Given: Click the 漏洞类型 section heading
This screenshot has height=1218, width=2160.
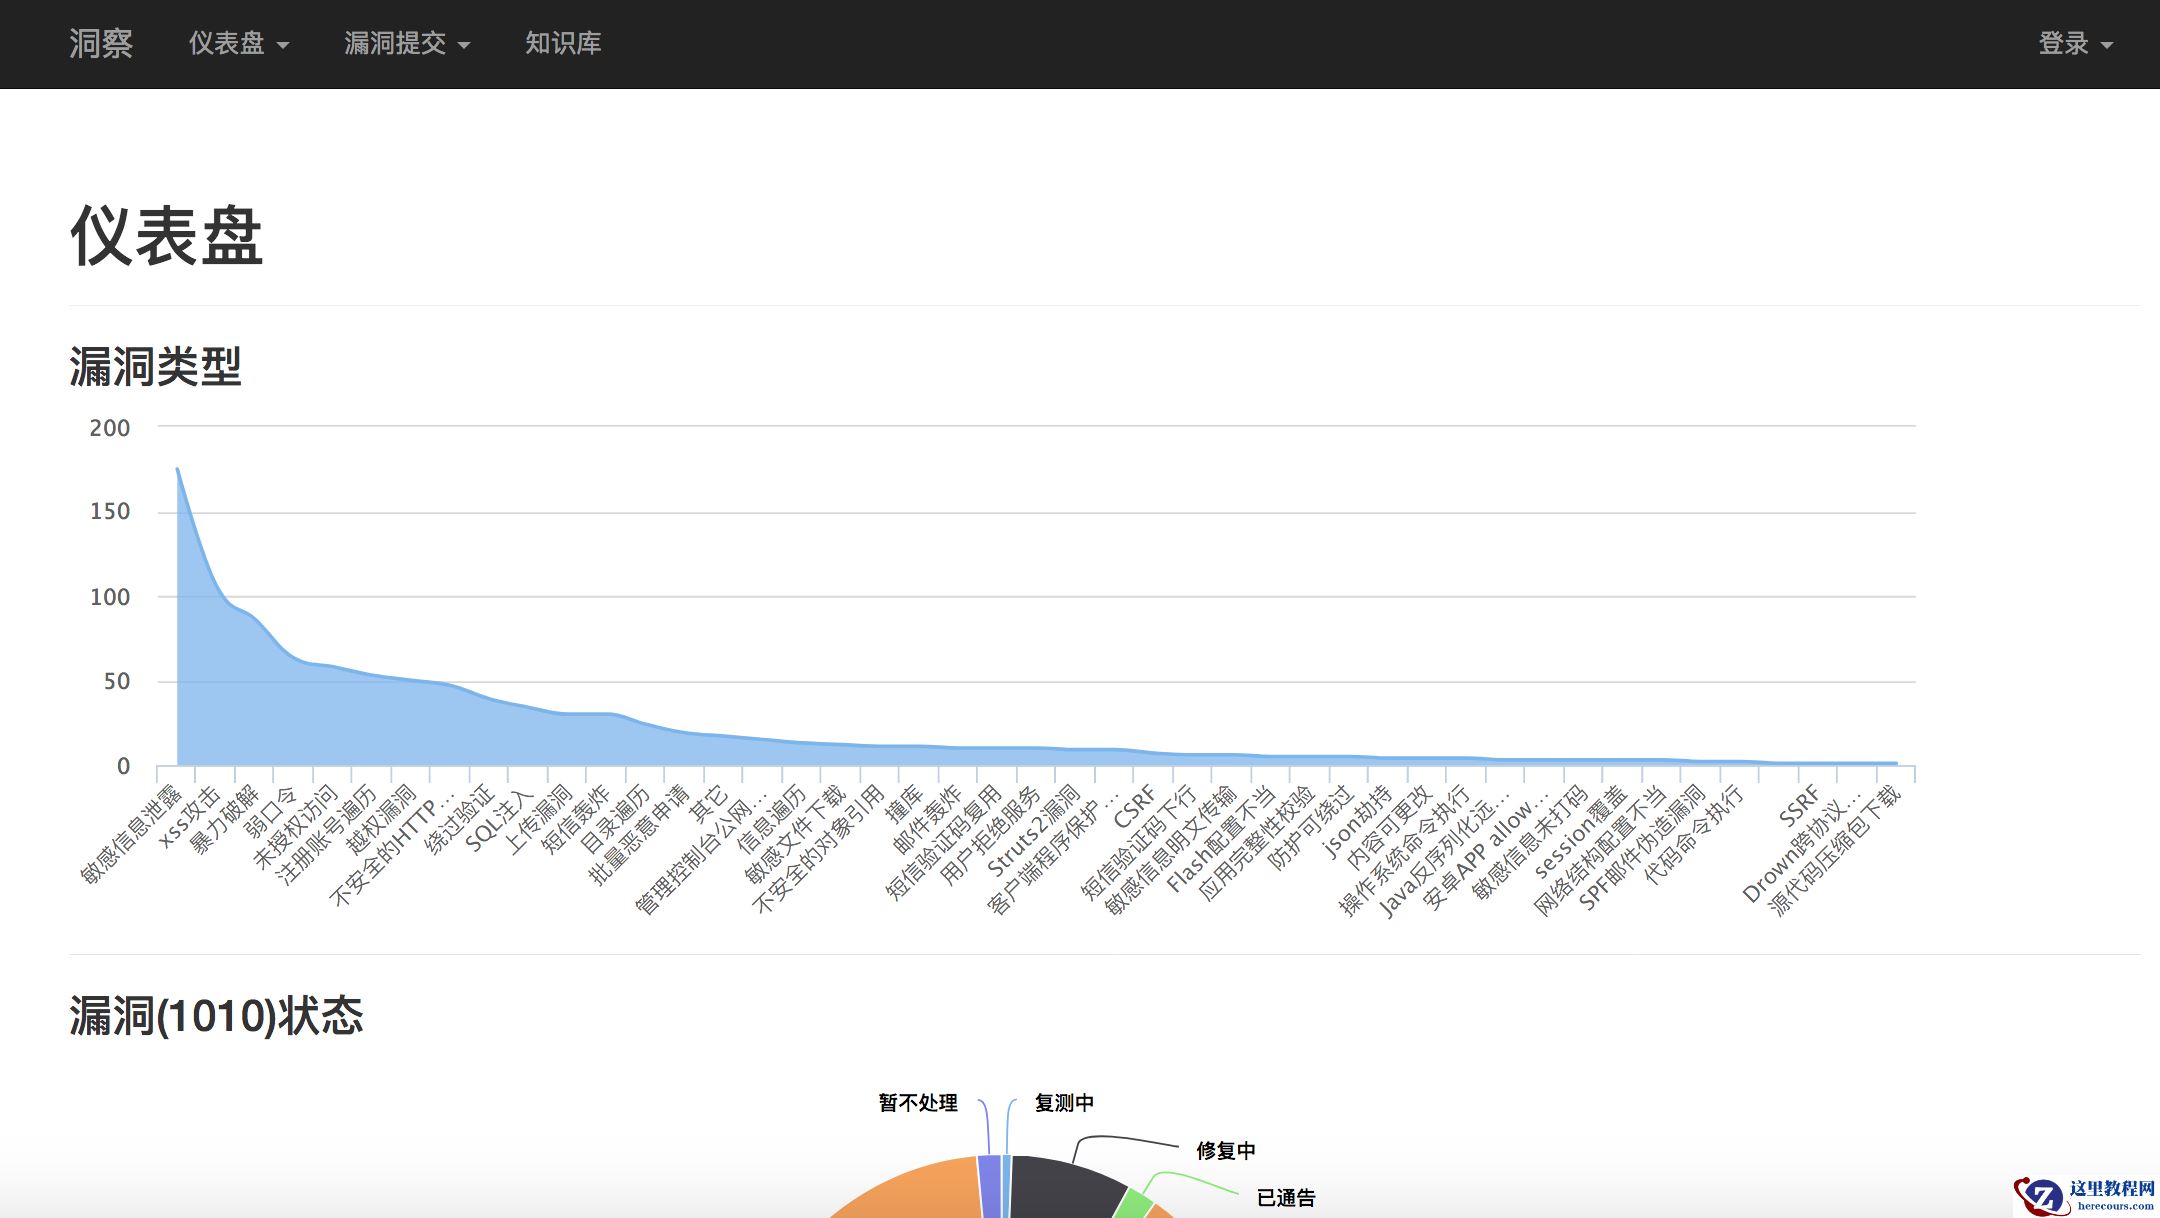Looking at the screenshot, I should click(155, 366).
